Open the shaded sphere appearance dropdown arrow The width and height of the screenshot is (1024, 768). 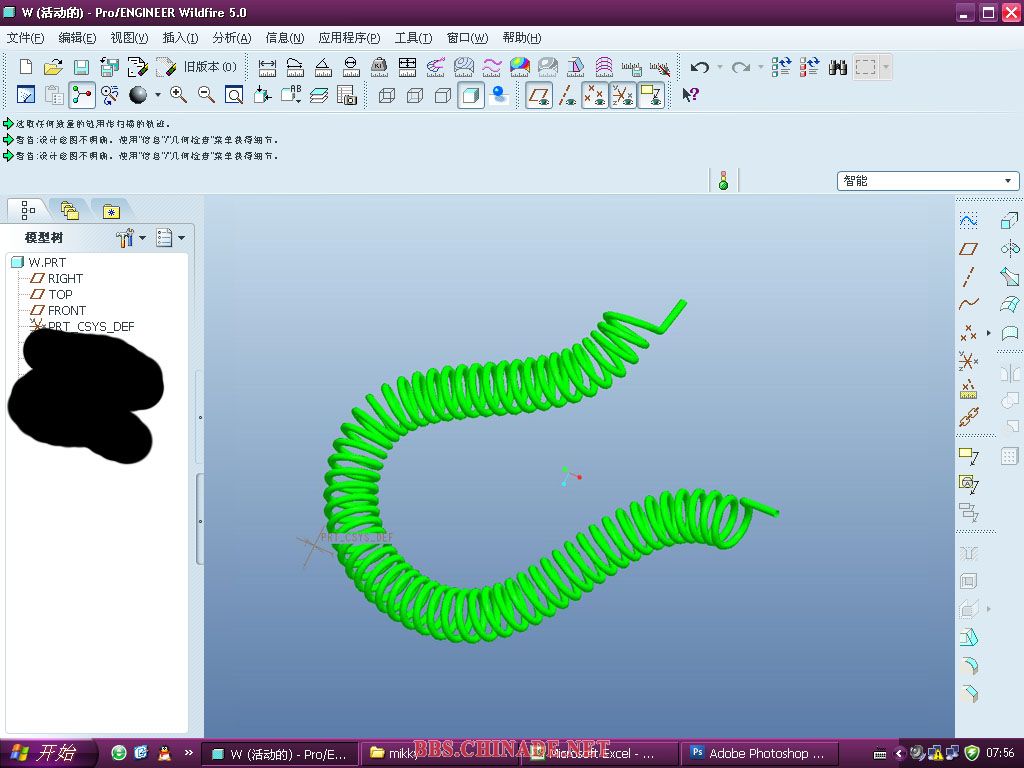click(157, 95)
